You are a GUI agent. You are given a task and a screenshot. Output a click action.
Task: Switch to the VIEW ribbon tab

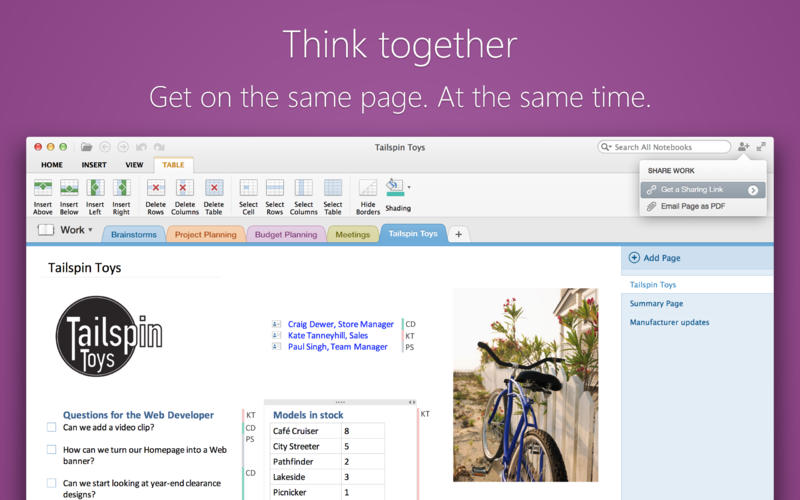tap(134, 165)
